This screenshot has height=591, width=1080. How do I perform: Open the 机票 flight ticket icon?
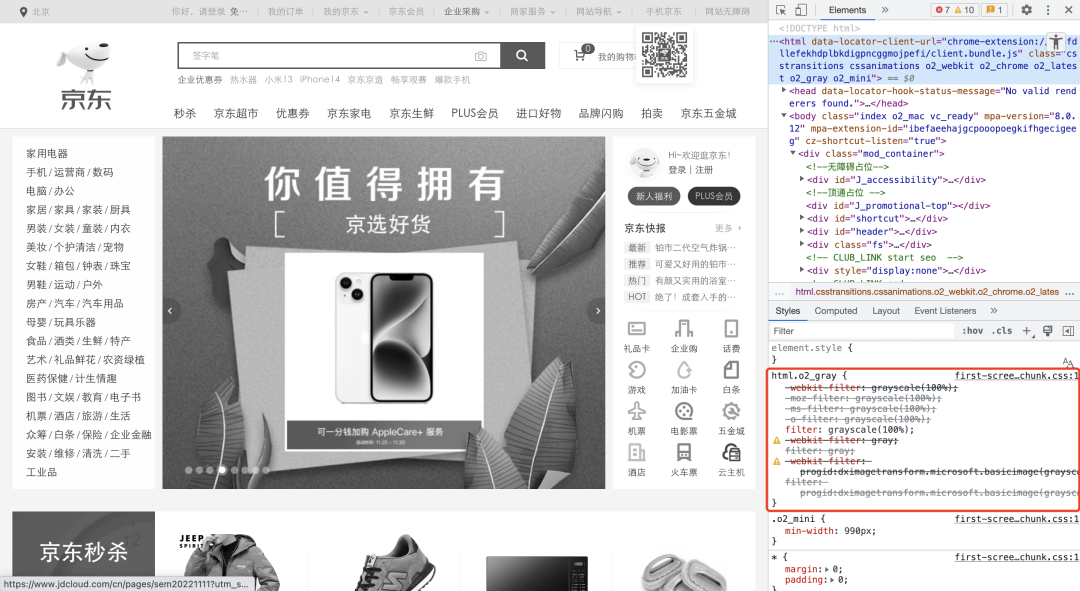coord(636,411)
